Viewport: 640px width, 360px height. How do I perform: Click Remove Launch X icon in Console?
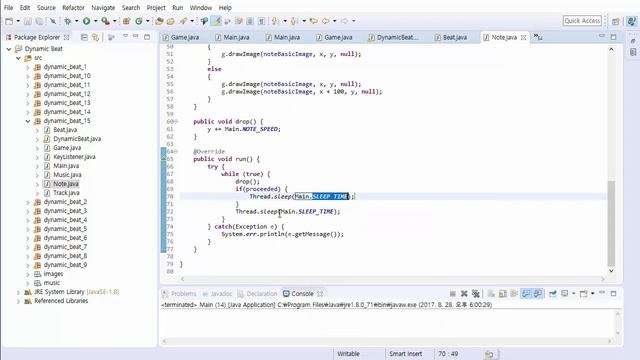pyautogui.click(x=464, y=293)
